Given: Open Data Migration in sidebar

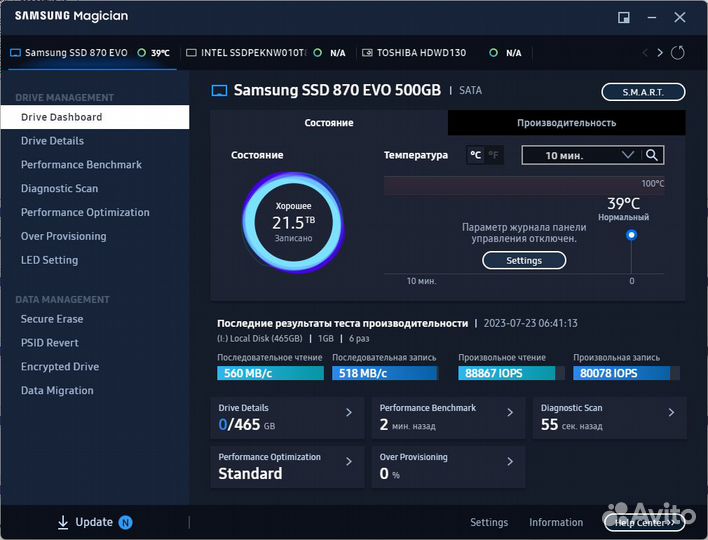Looking at the screenshot, I should [95, 391].
